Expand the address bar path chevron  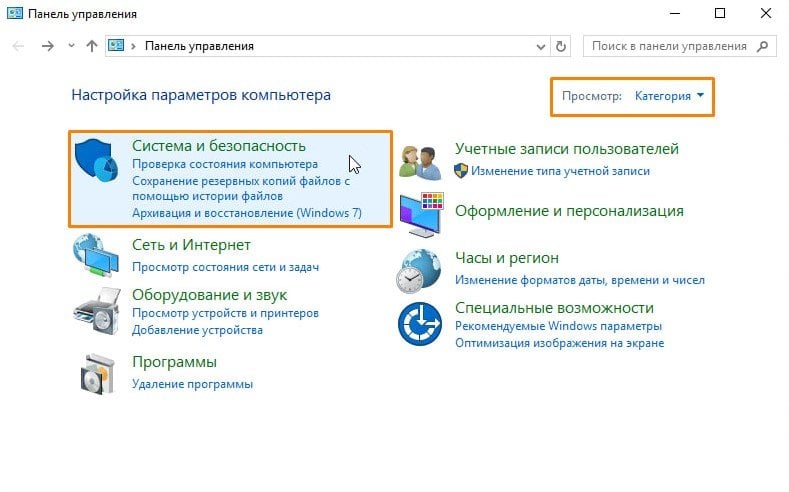tap(133, 46)
